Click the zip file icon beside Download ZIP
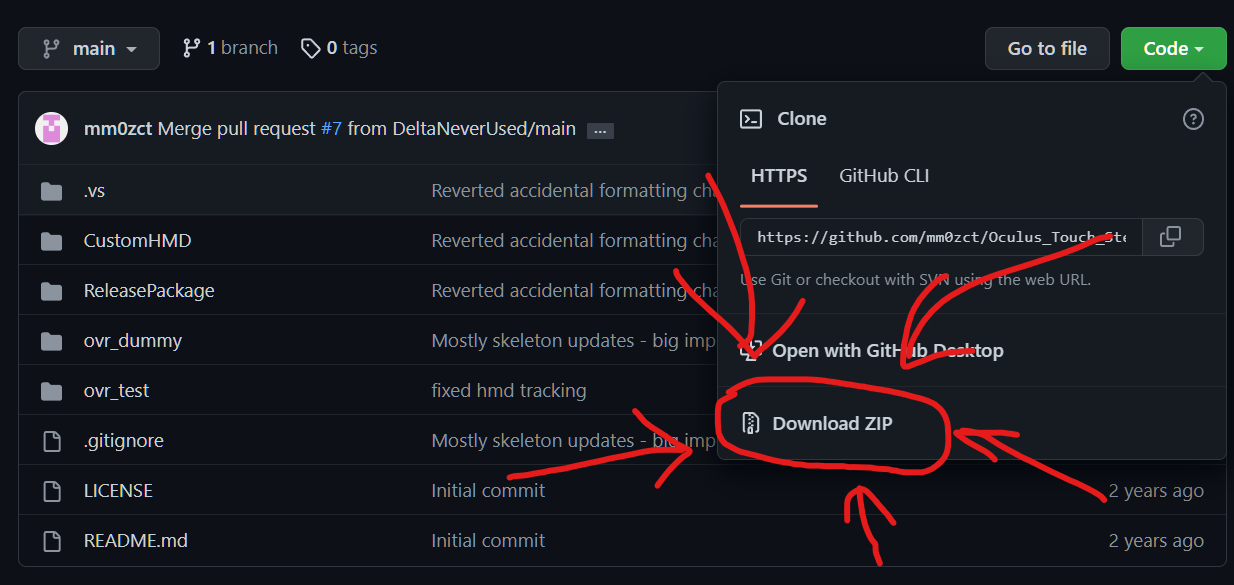1234x585 pixels. [x=750, y=423]
